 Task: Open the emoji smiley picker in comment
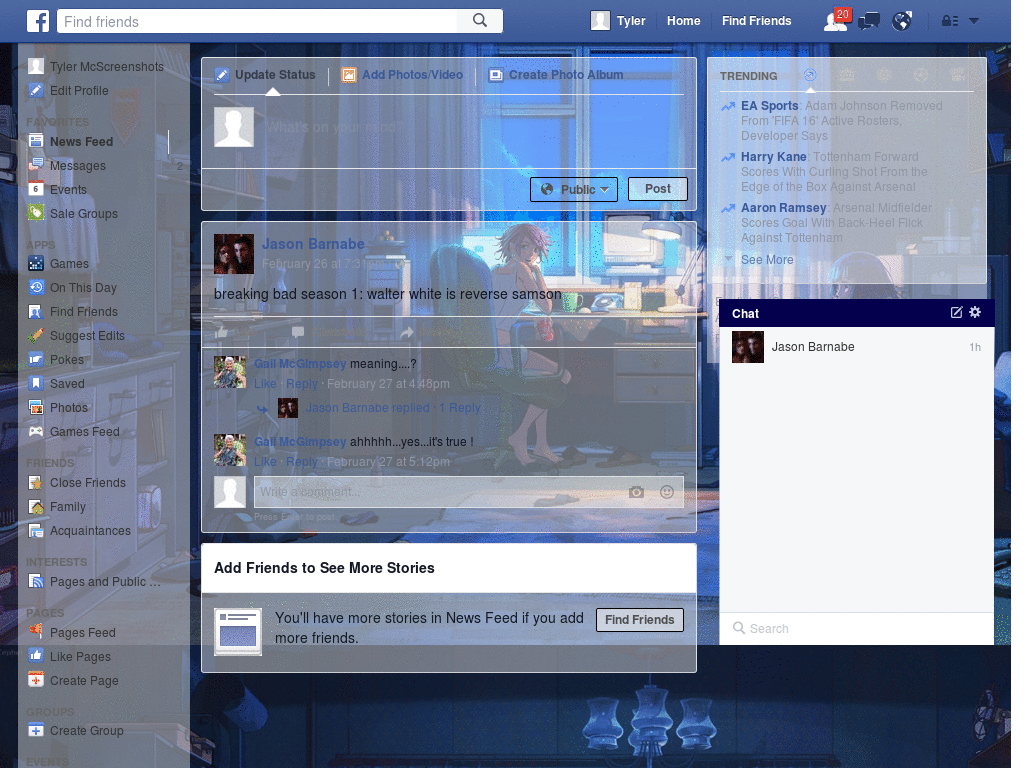pos(667,492)
